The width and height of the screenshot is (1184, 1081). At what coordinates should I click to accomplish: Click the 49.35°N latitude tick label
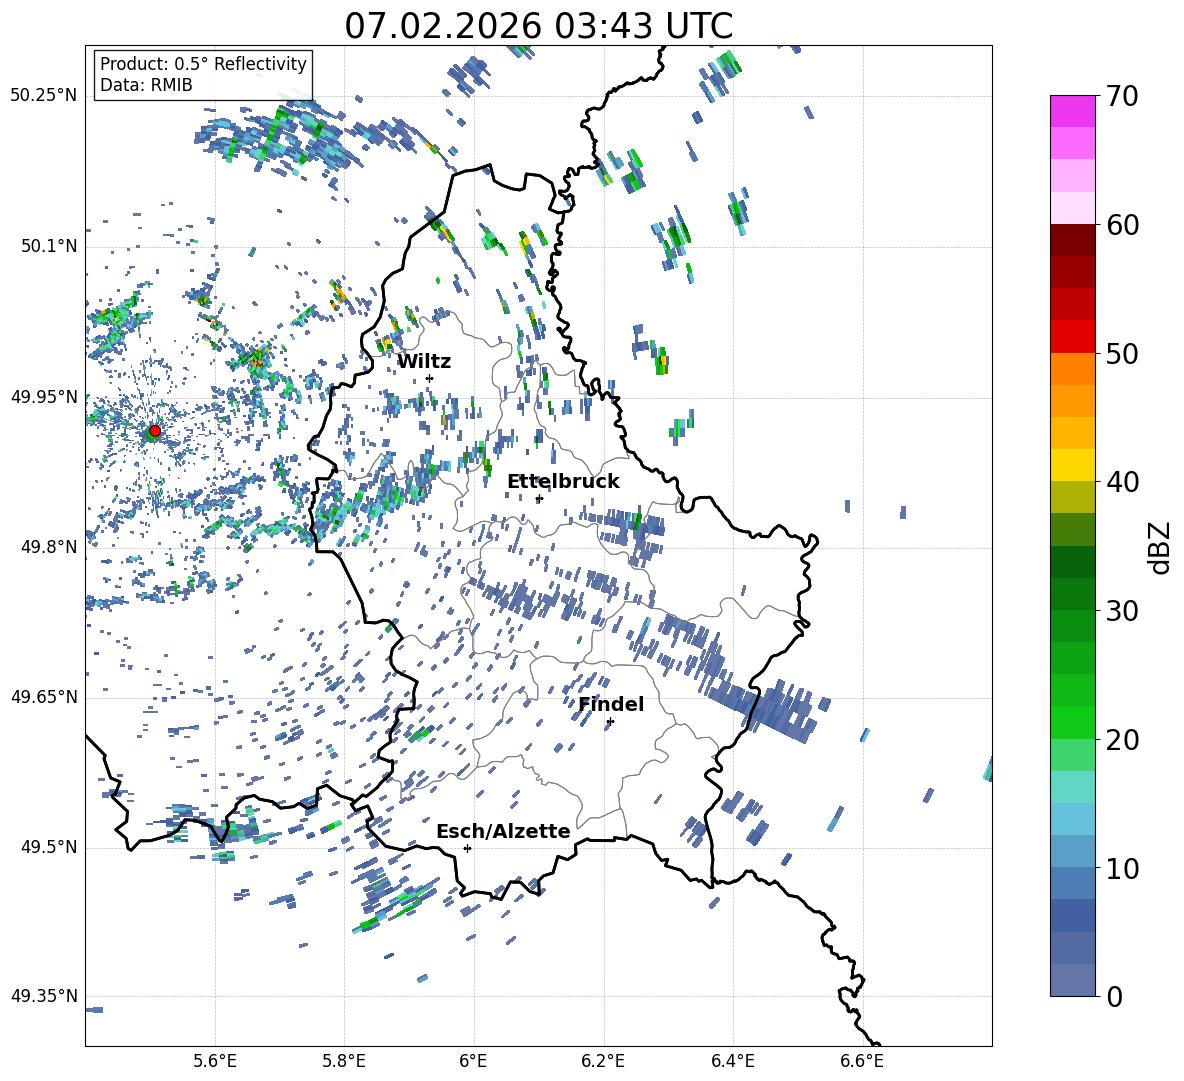tap(43, 996)
